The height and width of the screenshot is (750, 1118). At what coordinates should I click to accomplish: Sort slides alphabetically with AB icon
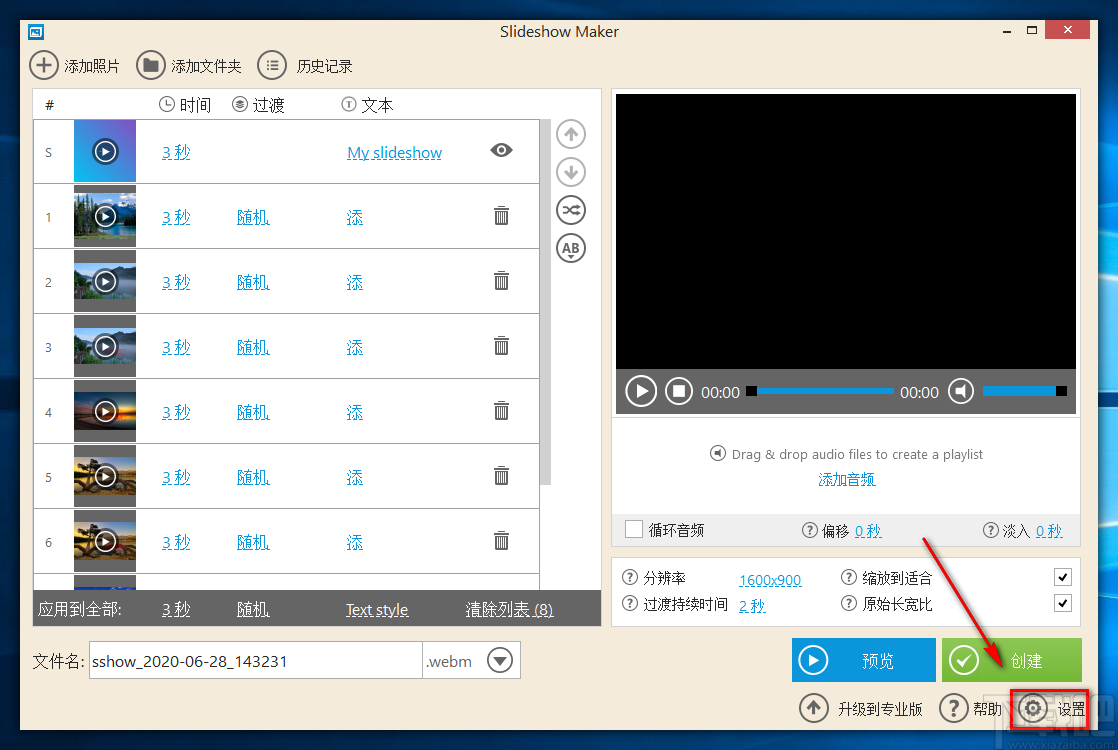571,248
